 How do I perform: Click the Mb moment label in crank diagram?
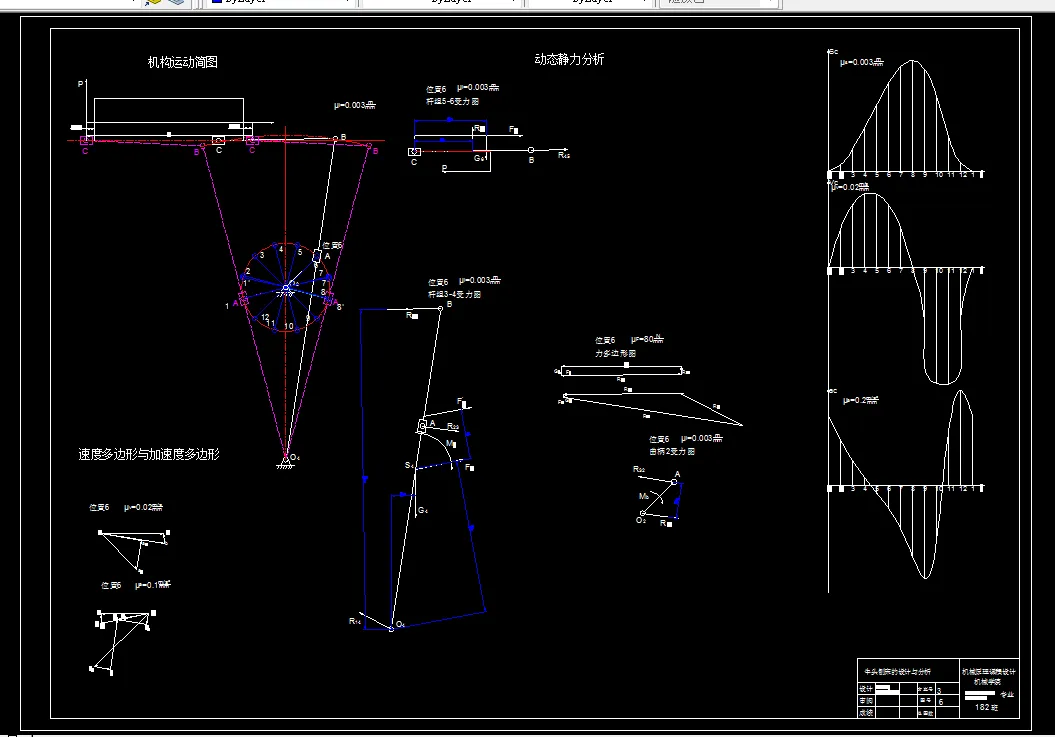pos(644,496)
